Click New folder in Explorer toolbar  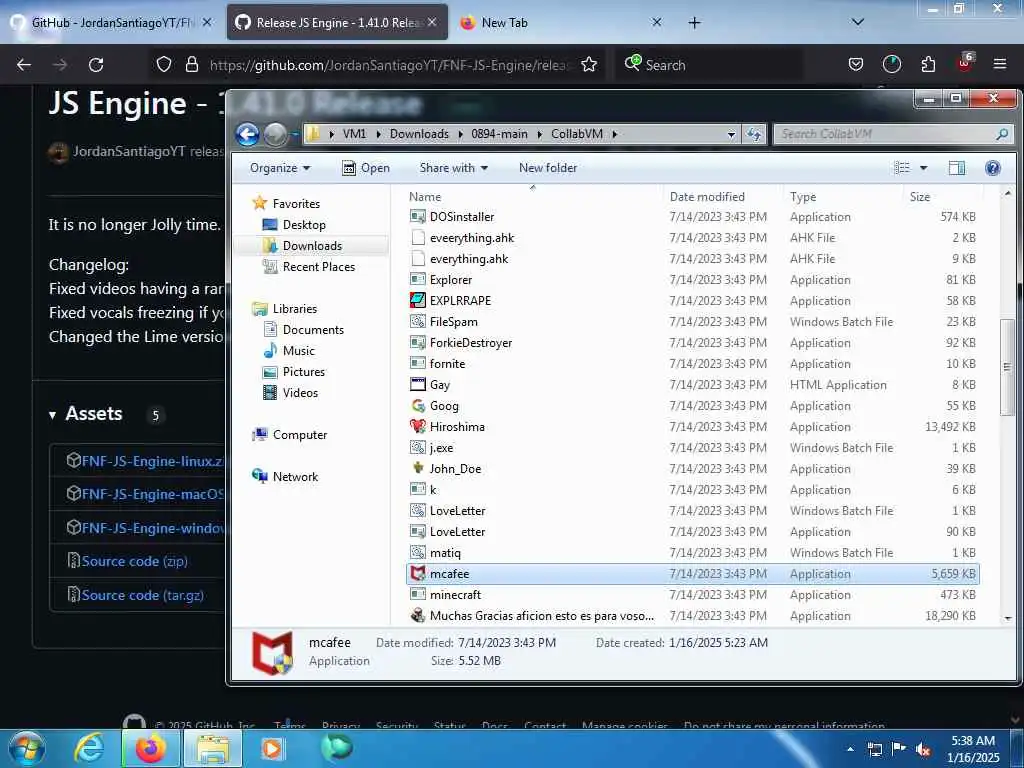pos(548,168)
